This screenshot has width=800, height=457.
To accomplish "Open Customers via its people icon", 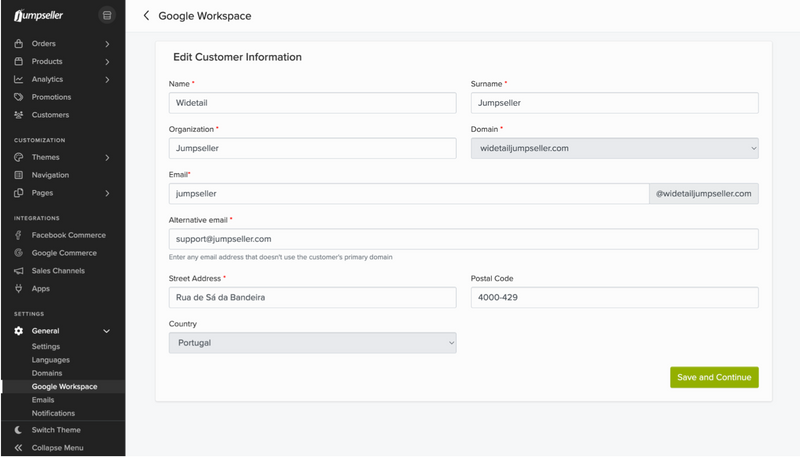I will coord(19,115).
